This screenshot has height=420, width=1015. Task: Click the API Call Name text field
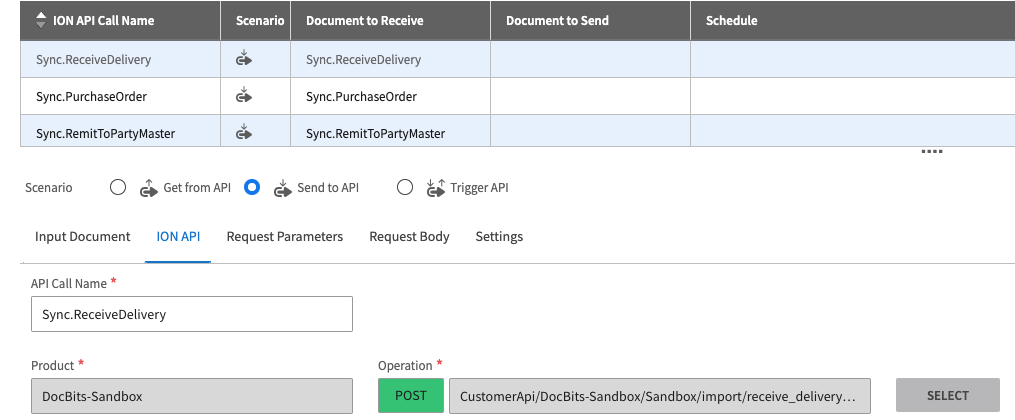(x=192, y=314)
